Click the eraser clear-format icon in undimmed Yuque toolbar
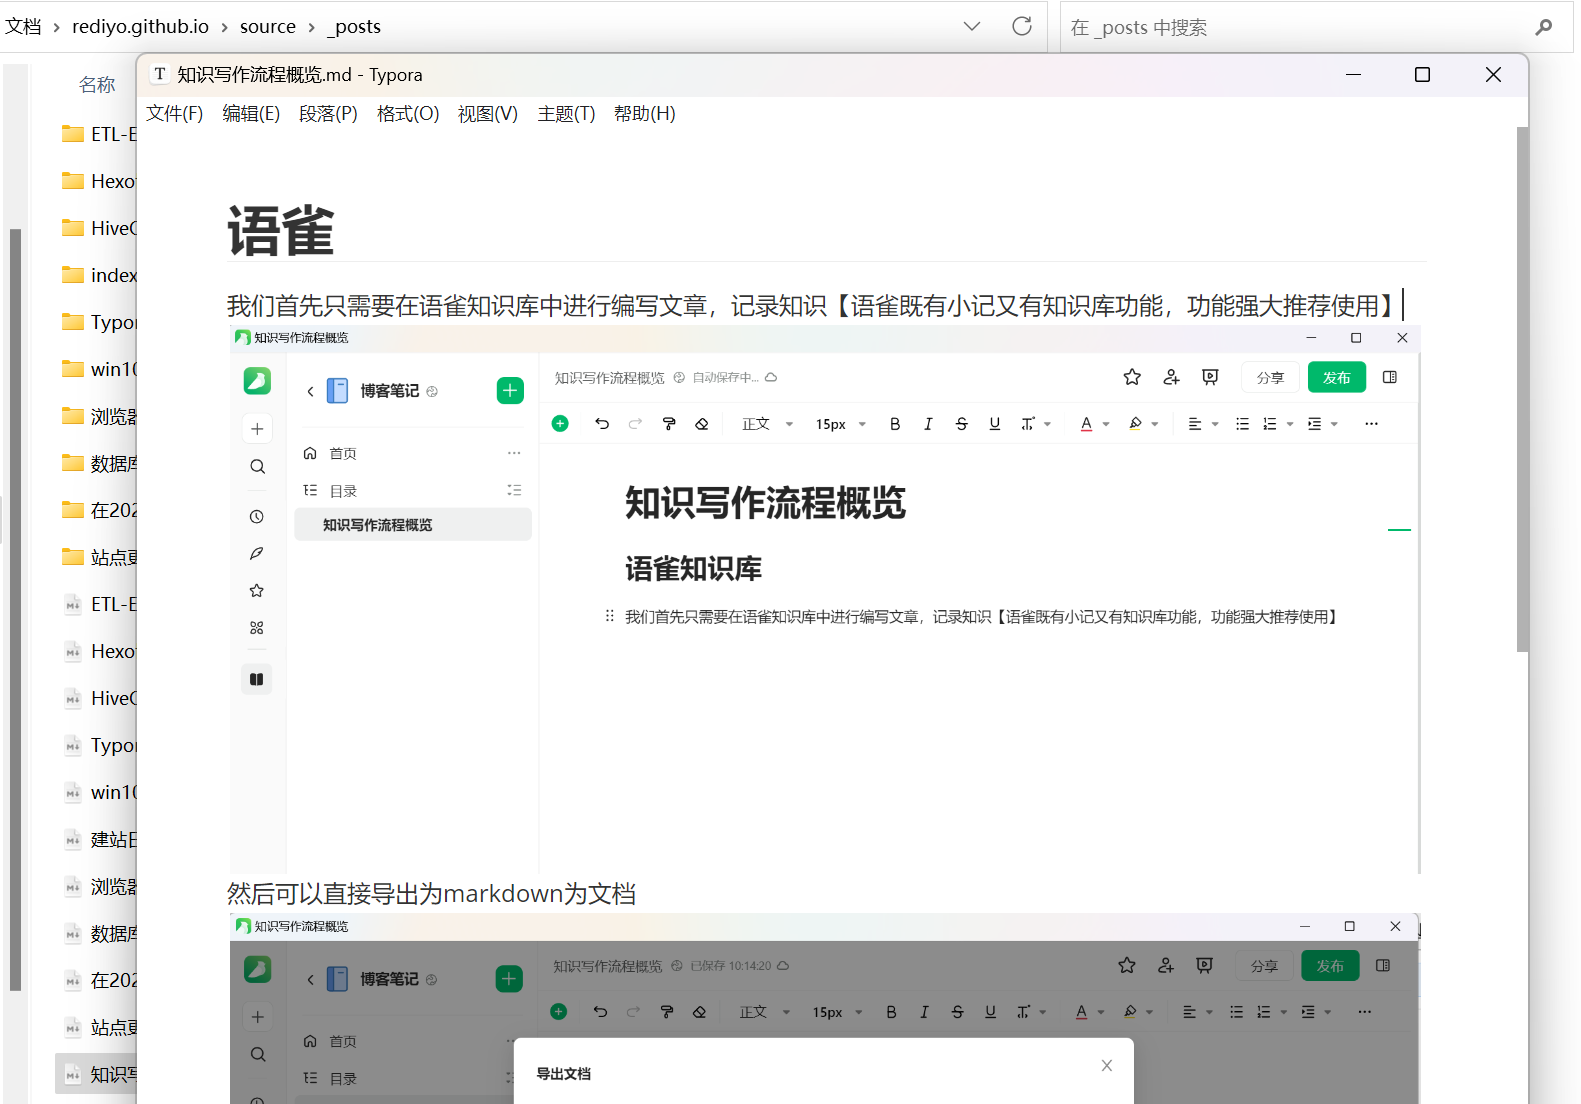This screenshot has height=1104, width=1581. pos(702,424)
